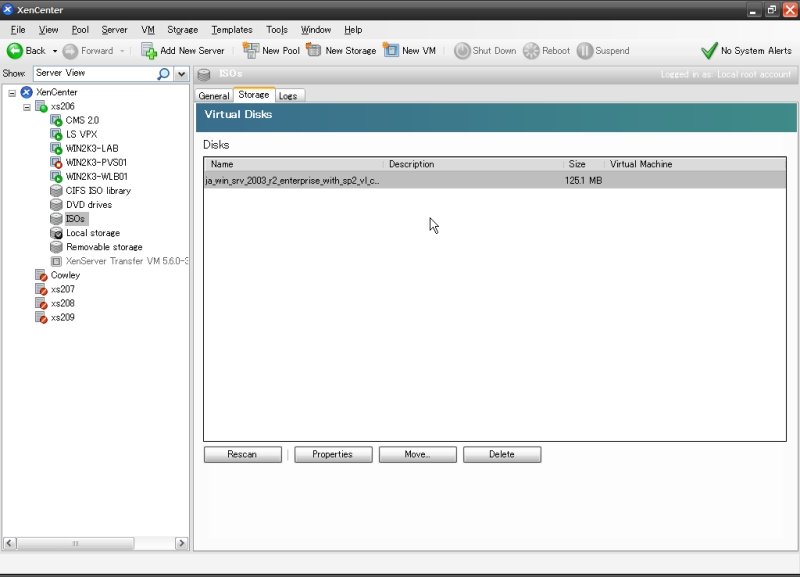This screenshot has height=577, width=800.
Task: Click the xs206 server icon
Action: (41, 107)
